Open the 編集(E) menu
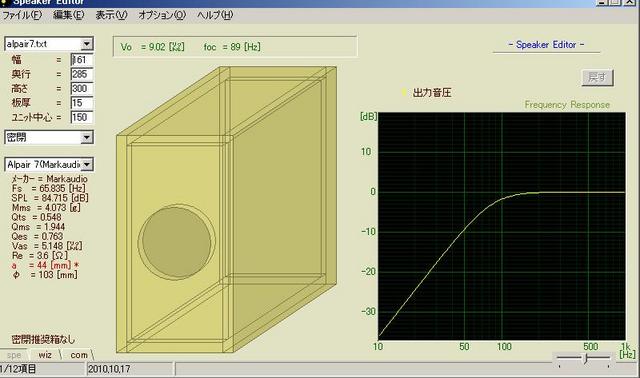The height and width of the screenshot is (378, 640). [69, 15]
